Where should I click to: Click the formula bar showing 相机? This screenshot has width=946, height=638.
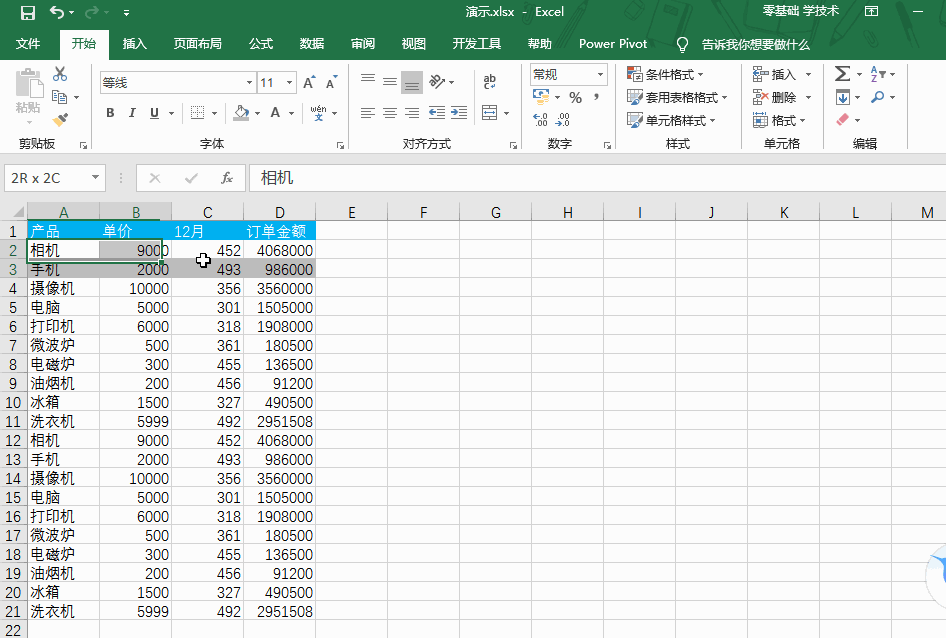tap(597, 178)
